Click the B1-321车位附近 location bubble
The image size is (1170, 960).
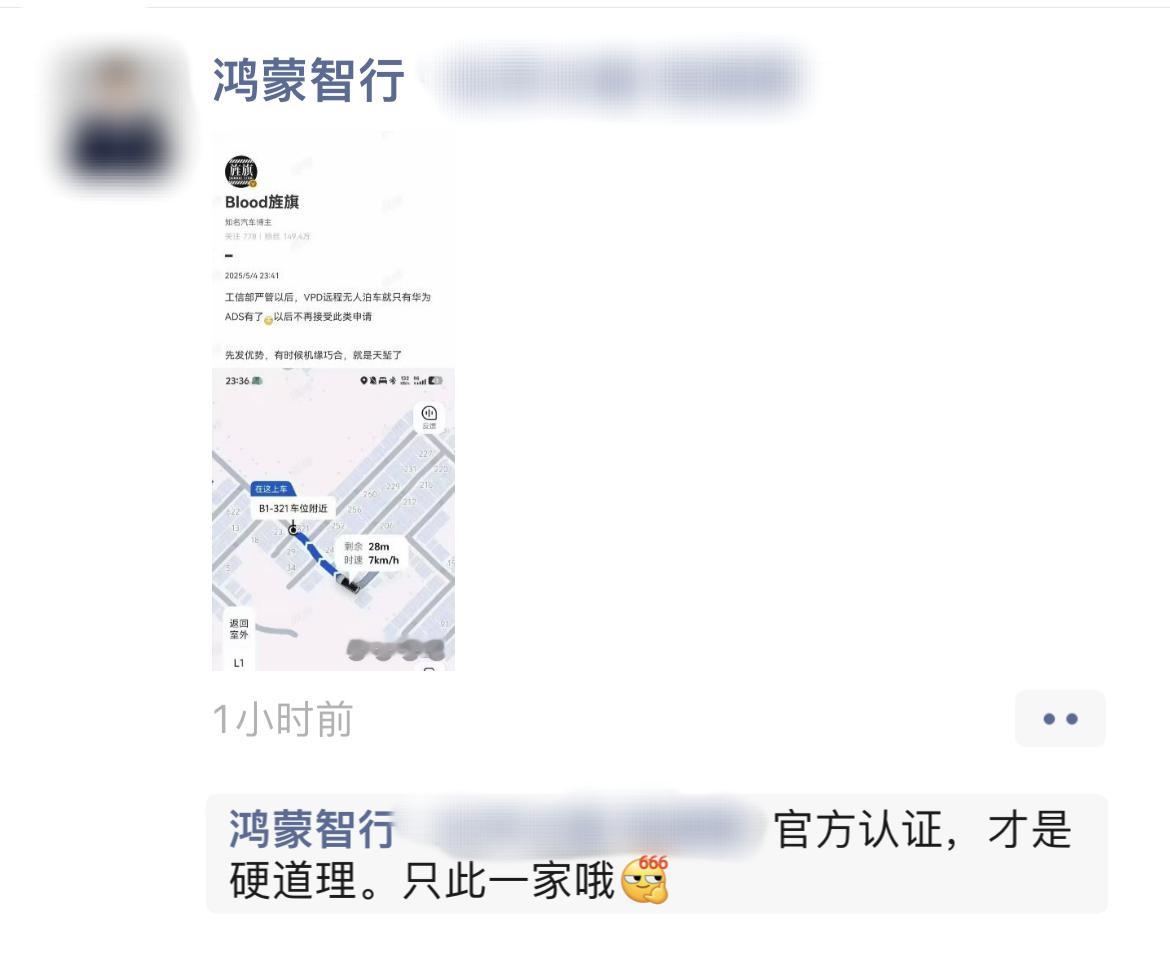tap(293, 508)
